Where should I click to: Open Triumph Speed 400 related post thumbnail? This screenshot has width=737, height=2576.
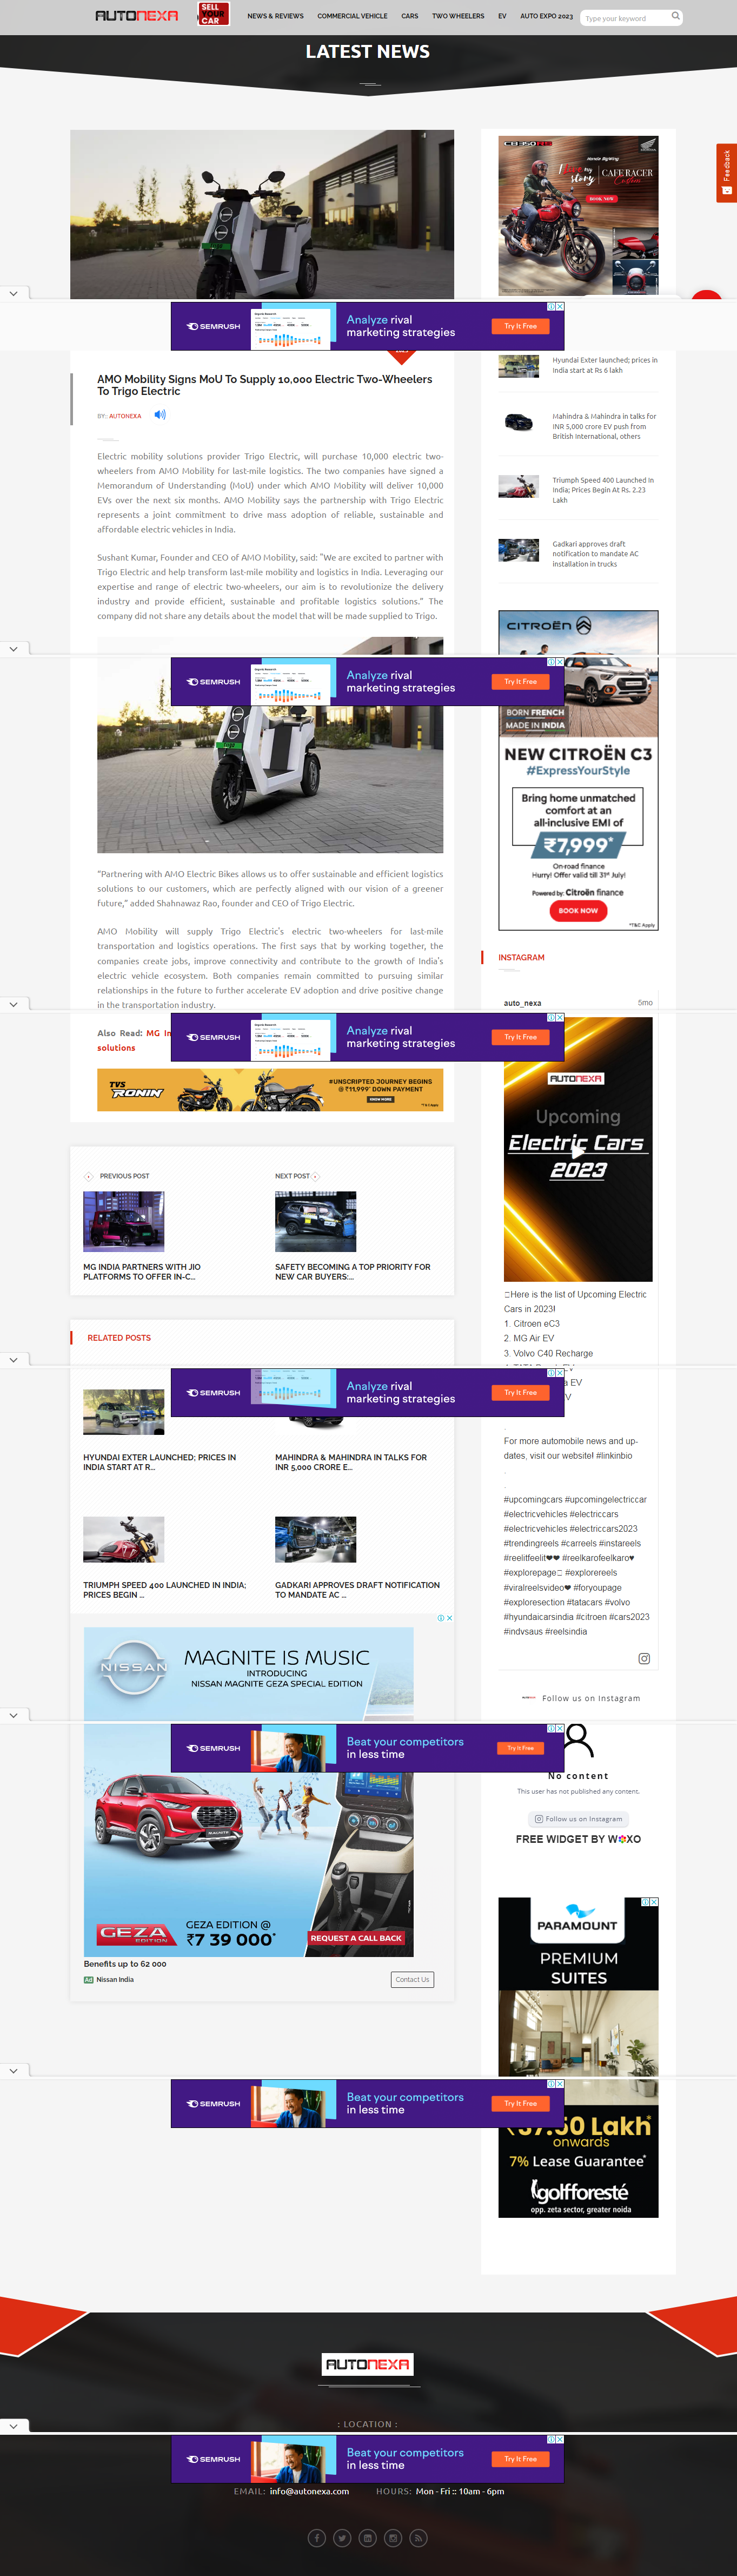[124, 1539]
